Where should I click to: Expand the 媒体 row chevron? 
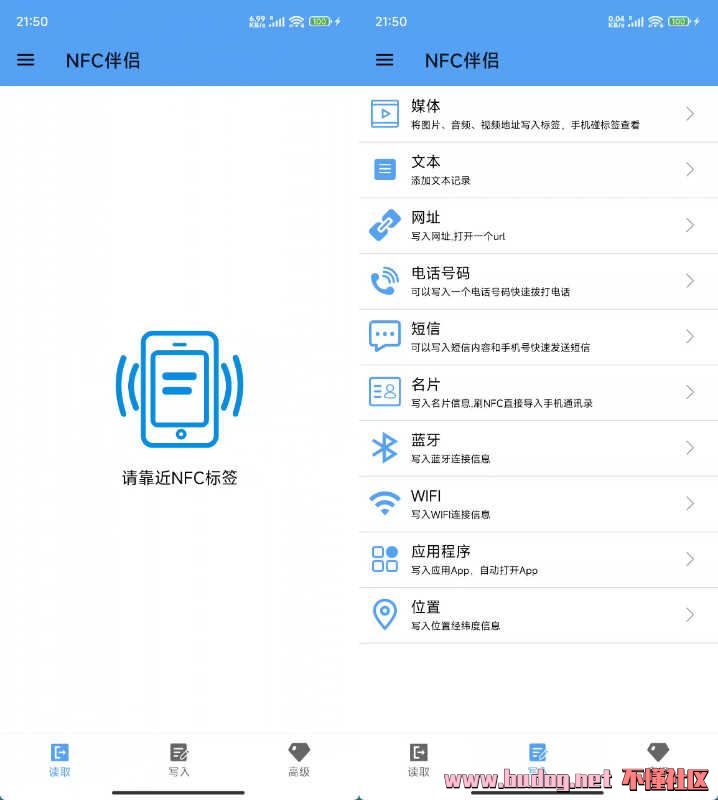(x=690, y=113)
